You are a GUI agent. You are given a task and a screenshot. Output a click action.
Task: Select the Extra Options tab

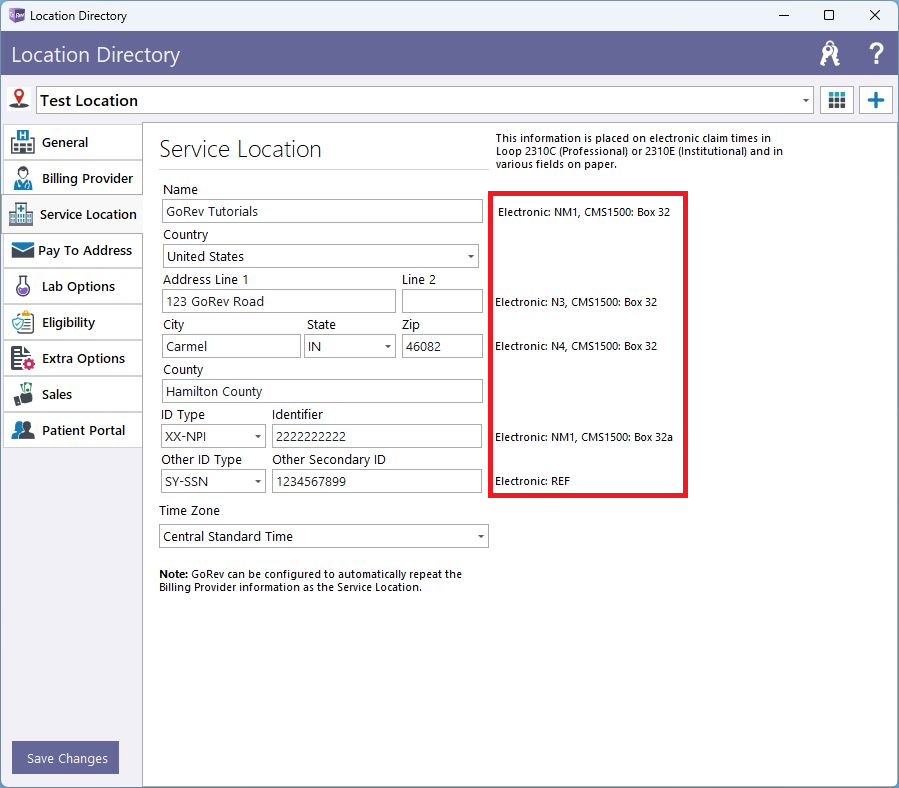(x=73, y=358)
